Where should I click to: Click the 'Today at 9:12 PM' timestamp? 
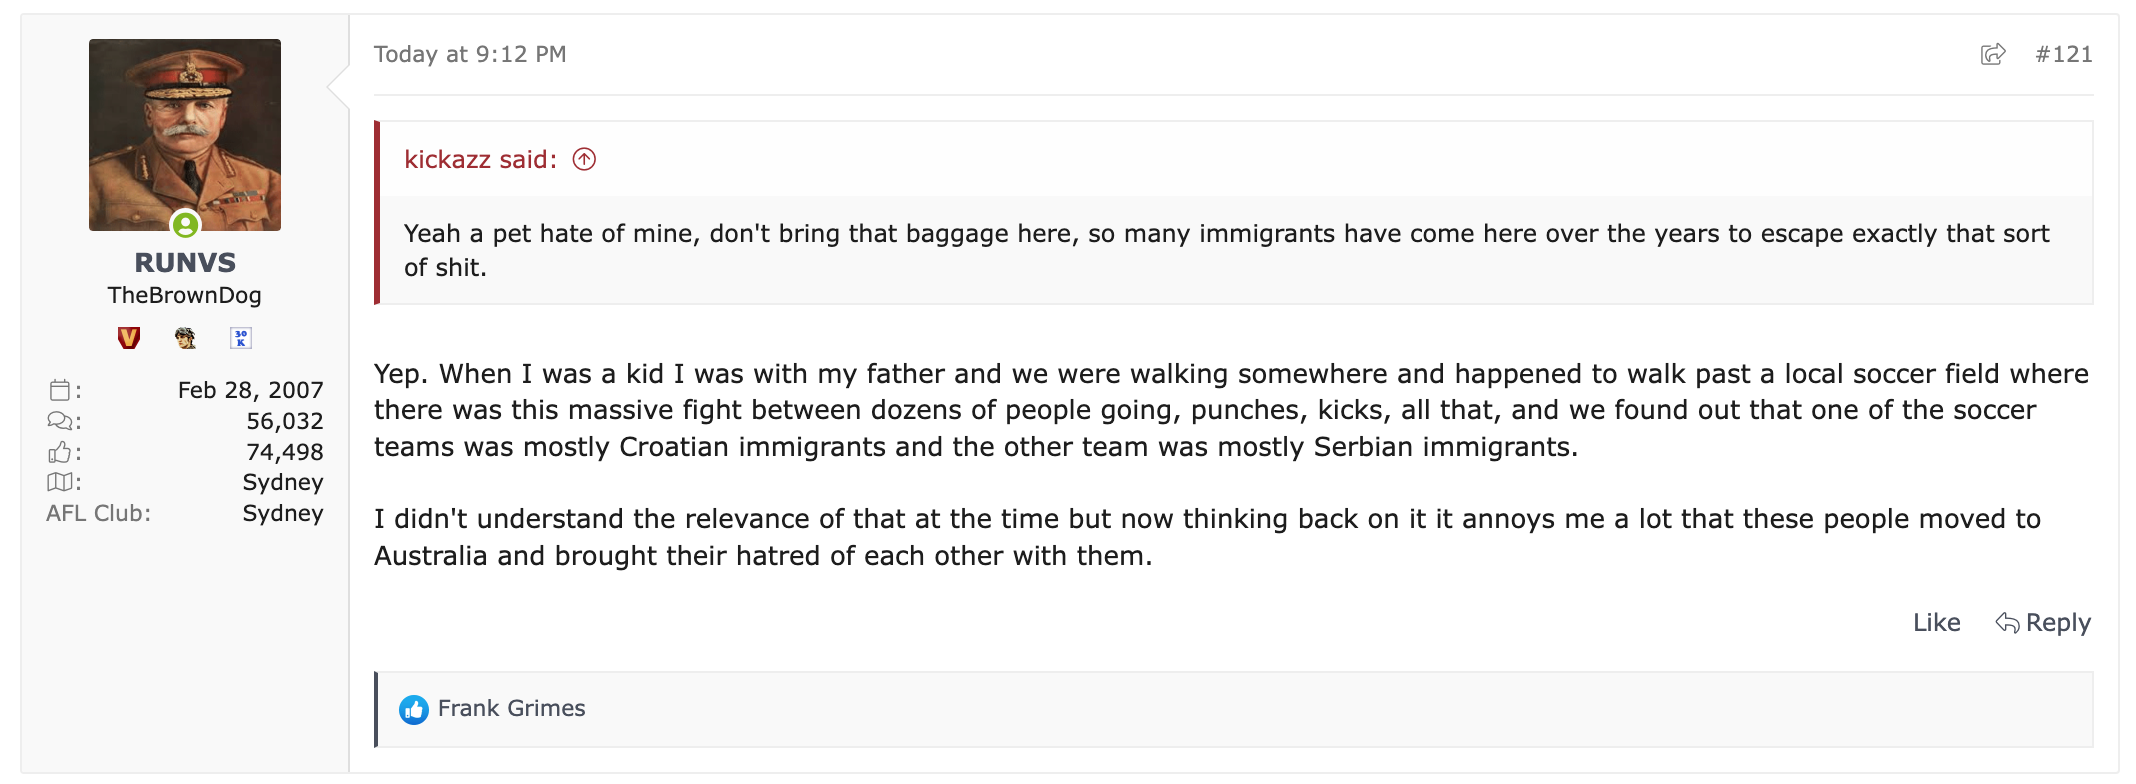click(x=470, y=54)
